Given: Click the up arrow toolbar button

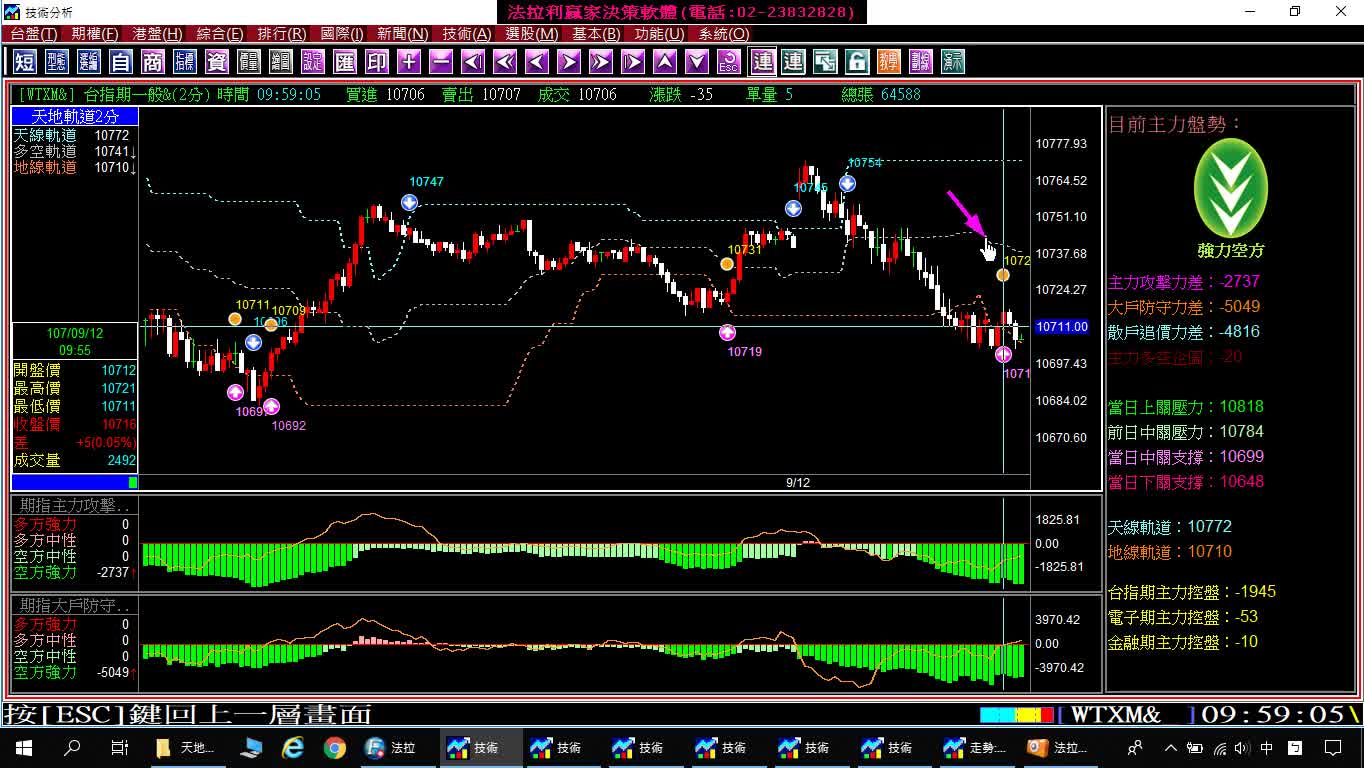Looking at the screenshot, I should tap(665, 62).
